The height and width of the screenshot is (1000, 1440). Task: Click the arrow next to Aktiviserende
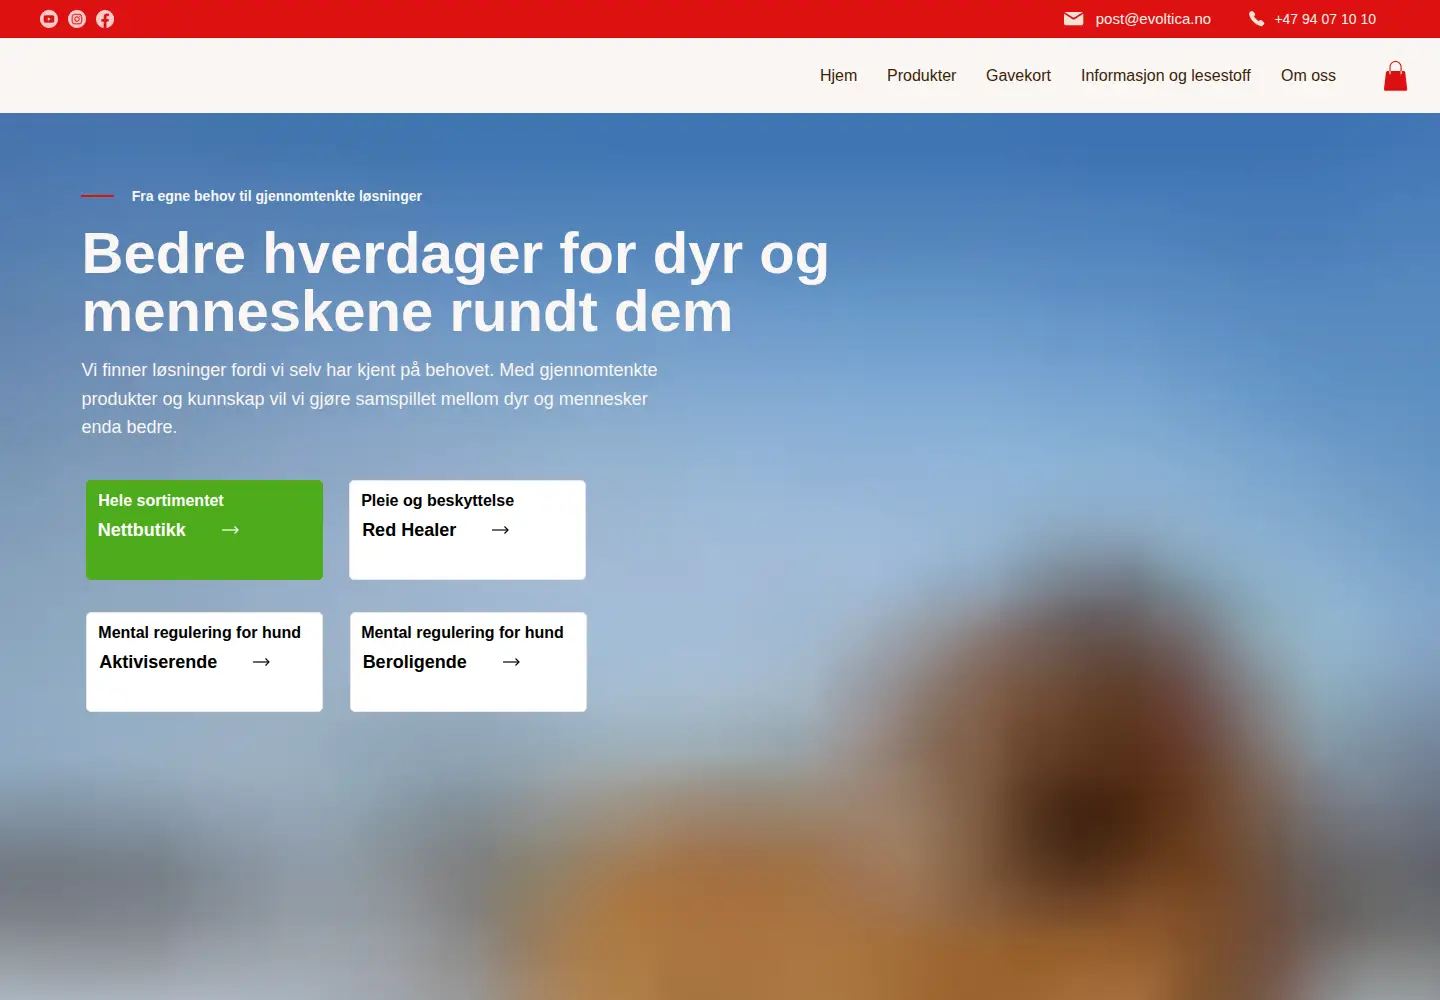tap(262, 662)
